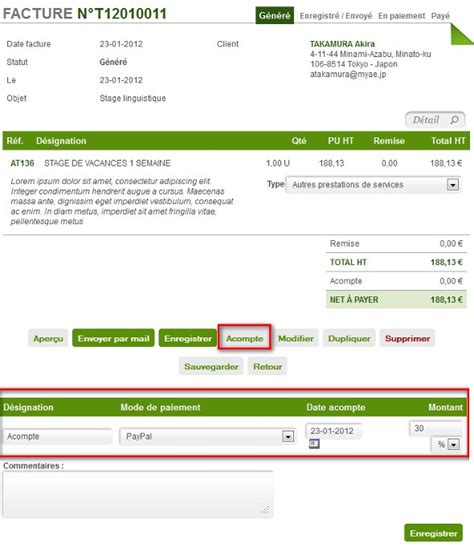Screen dimensions: 474x547
Task: Click the quantity value 1,00 U
Action: 278,163
